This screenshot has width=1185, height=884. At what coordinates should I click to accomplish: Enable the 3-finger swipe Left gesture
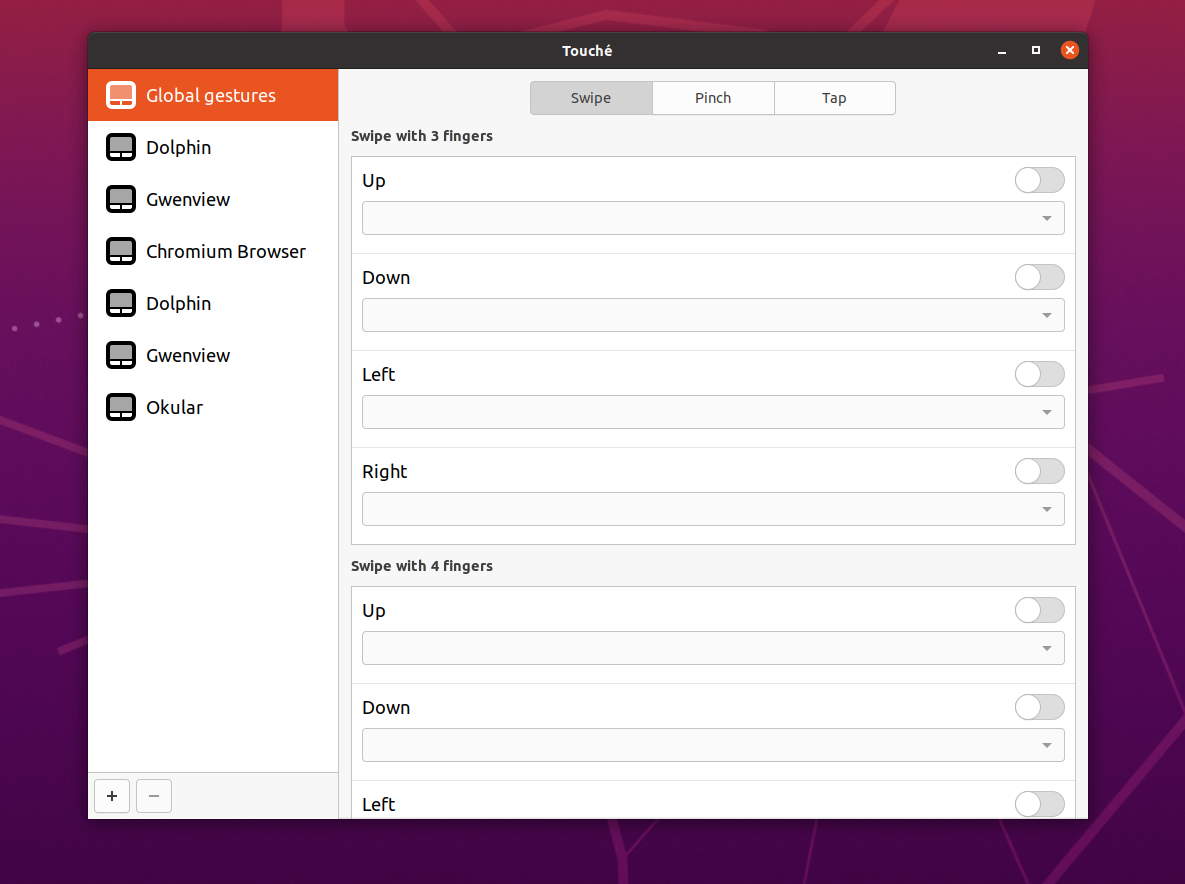pyautogui.click(x=1039, y=374)
